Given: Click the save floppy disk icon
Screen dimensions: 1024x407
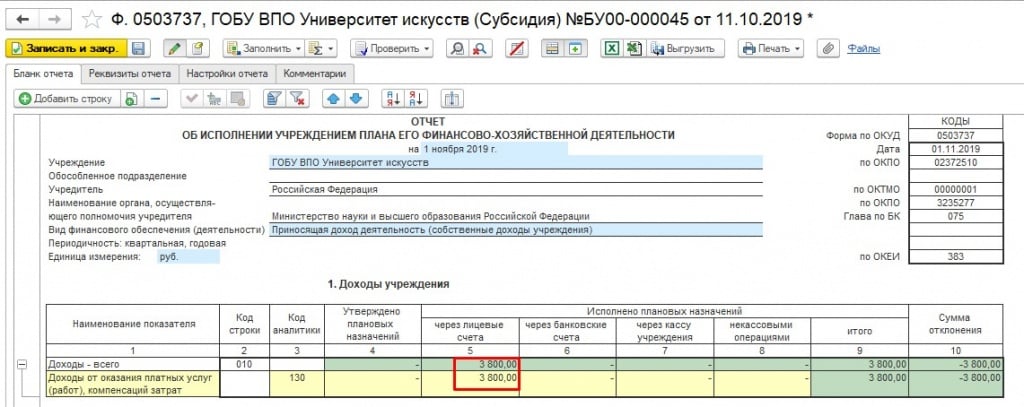Looking at the screenshot, I should click(138, 48).
